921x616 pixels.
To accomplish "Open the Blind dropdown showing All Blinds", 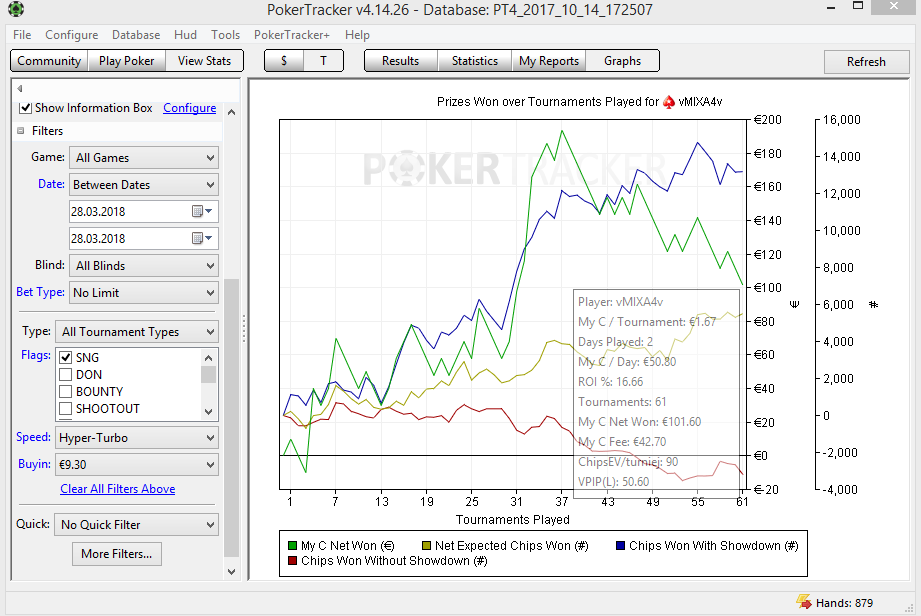I will tap(144, 265).
